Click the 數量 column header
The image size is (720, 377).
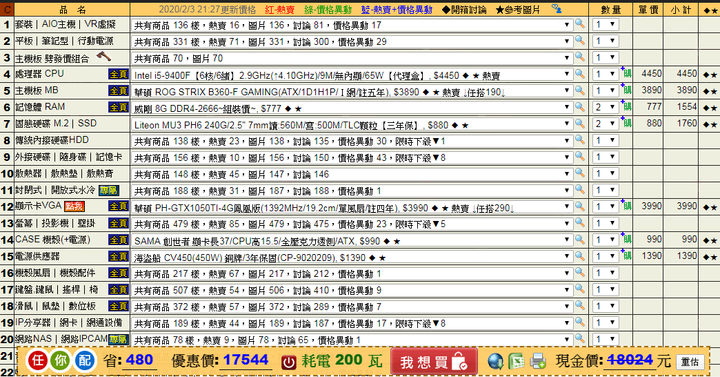click(611, 10)
